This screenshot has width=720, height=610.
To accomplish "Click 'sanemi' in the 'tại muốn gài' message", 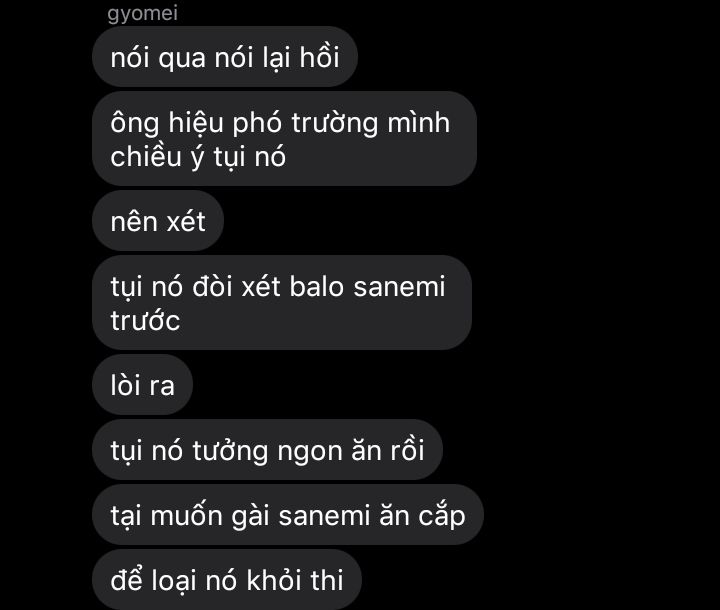I will (x=324, y=516).
